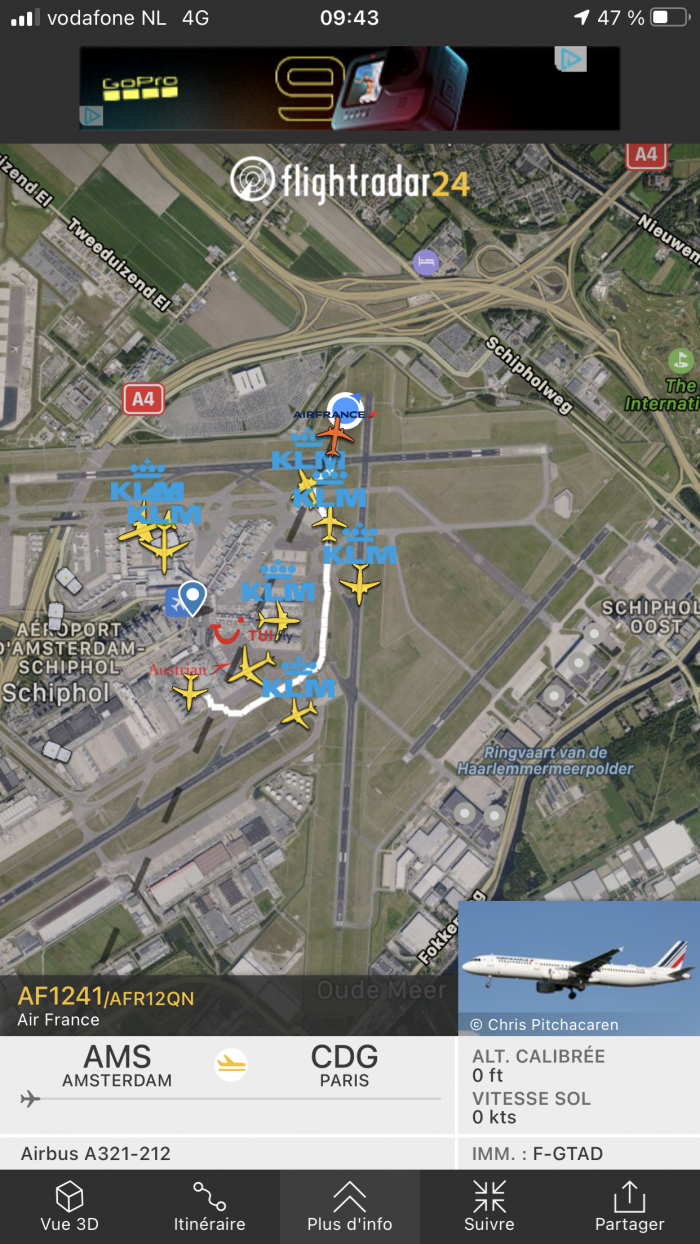
Task: Tap the CDG Paris destination airport
Action: point(345,1065)
